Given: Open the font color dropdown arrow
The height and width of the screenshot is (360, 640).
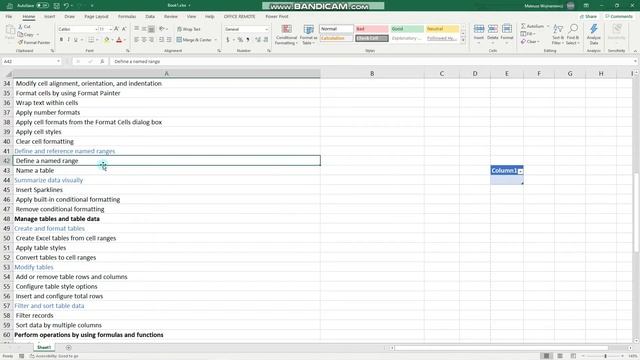Looking at the screenshot, I should pyautogui.click(x=124, y=40).
